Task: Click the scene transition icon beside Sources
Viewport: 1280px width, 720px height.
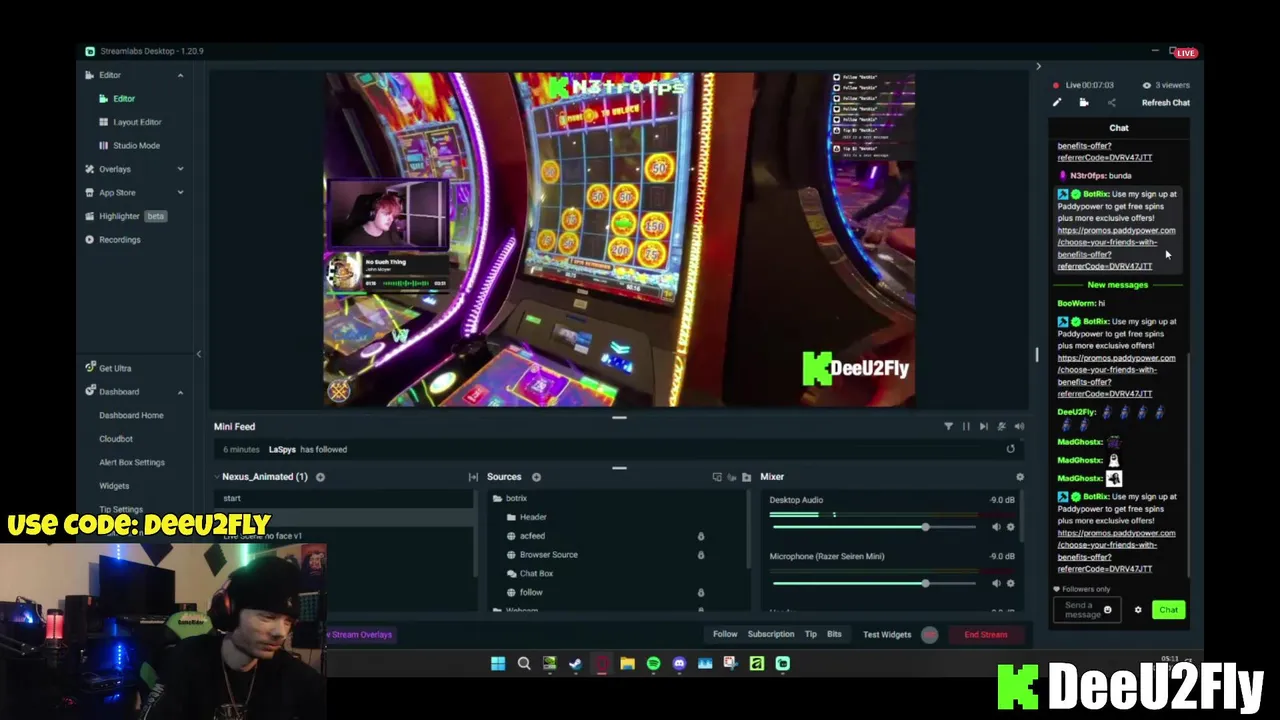Action: (473, 477)
